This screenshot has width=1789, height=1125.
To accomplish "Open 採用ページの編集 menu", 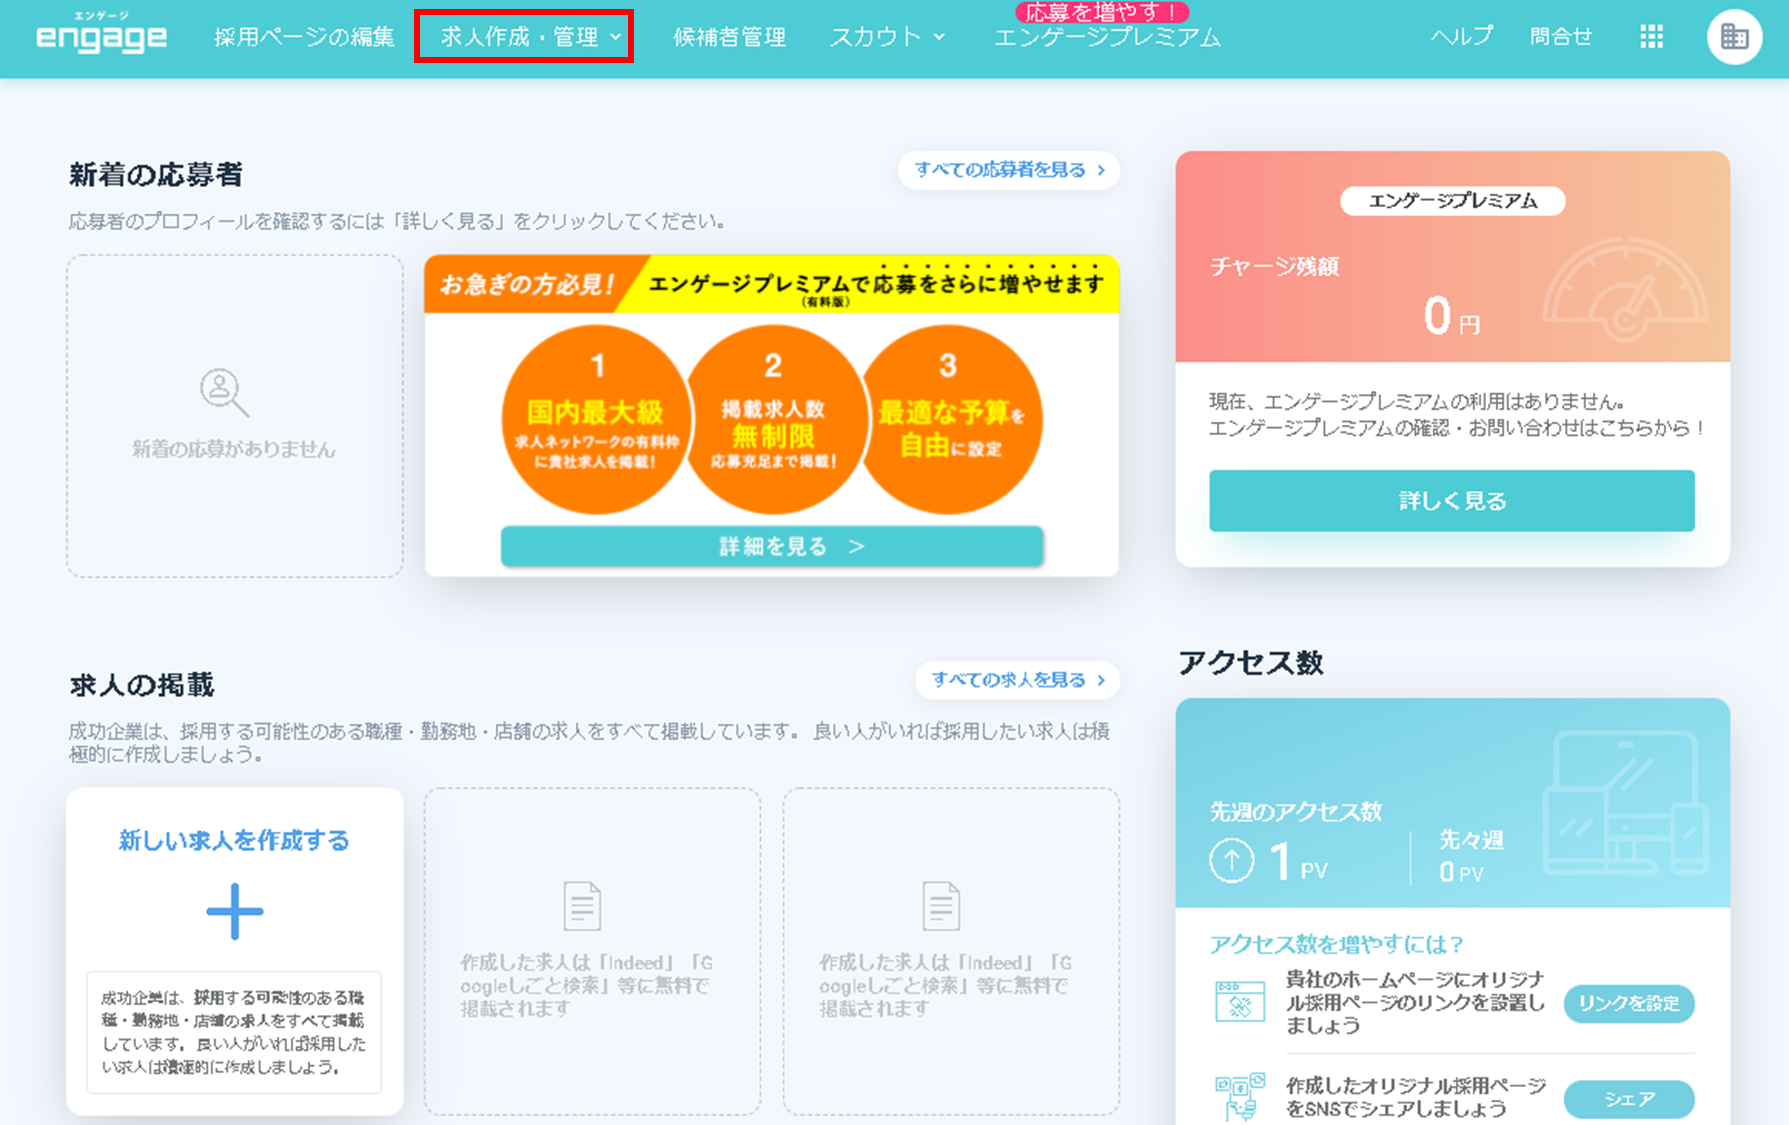I will 304,37.
